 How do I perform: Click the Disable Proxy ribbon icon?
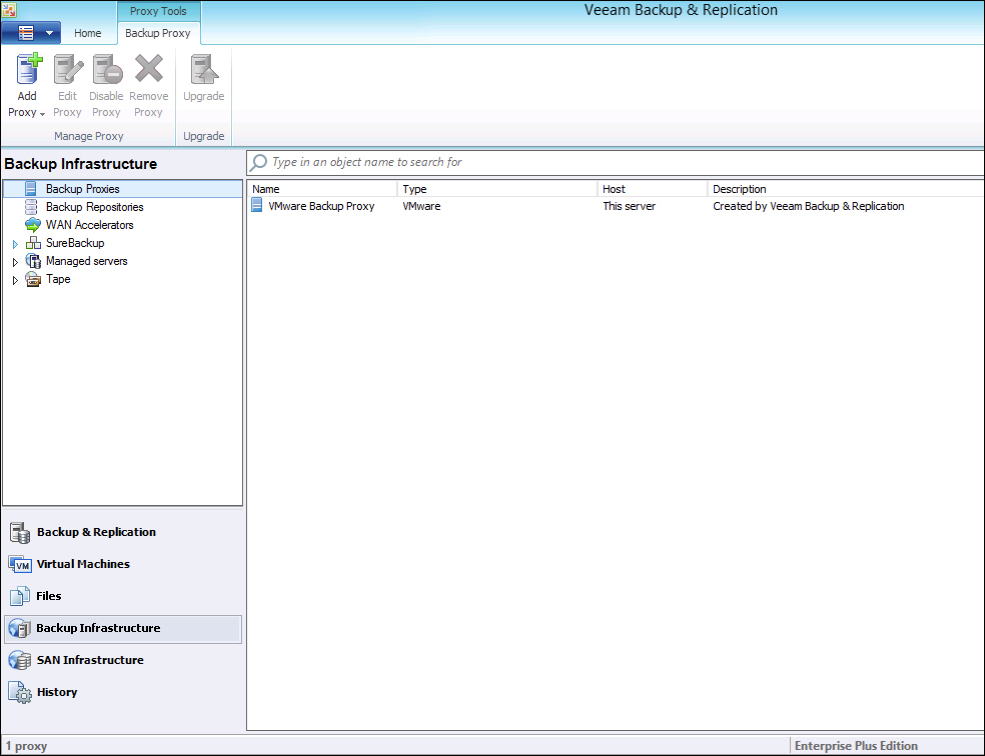[106, 70]
